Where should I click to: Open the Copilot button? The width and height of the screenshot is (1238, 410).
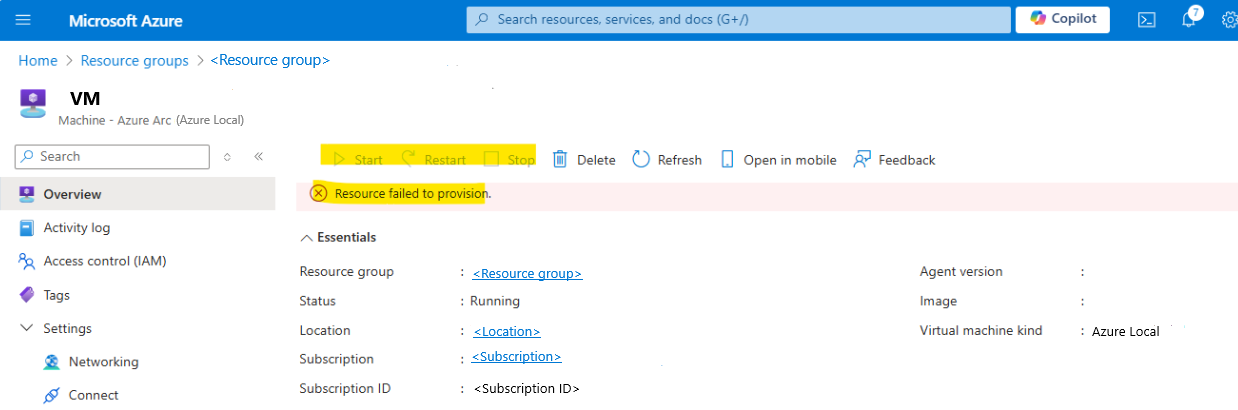[x=1062, y=19]
